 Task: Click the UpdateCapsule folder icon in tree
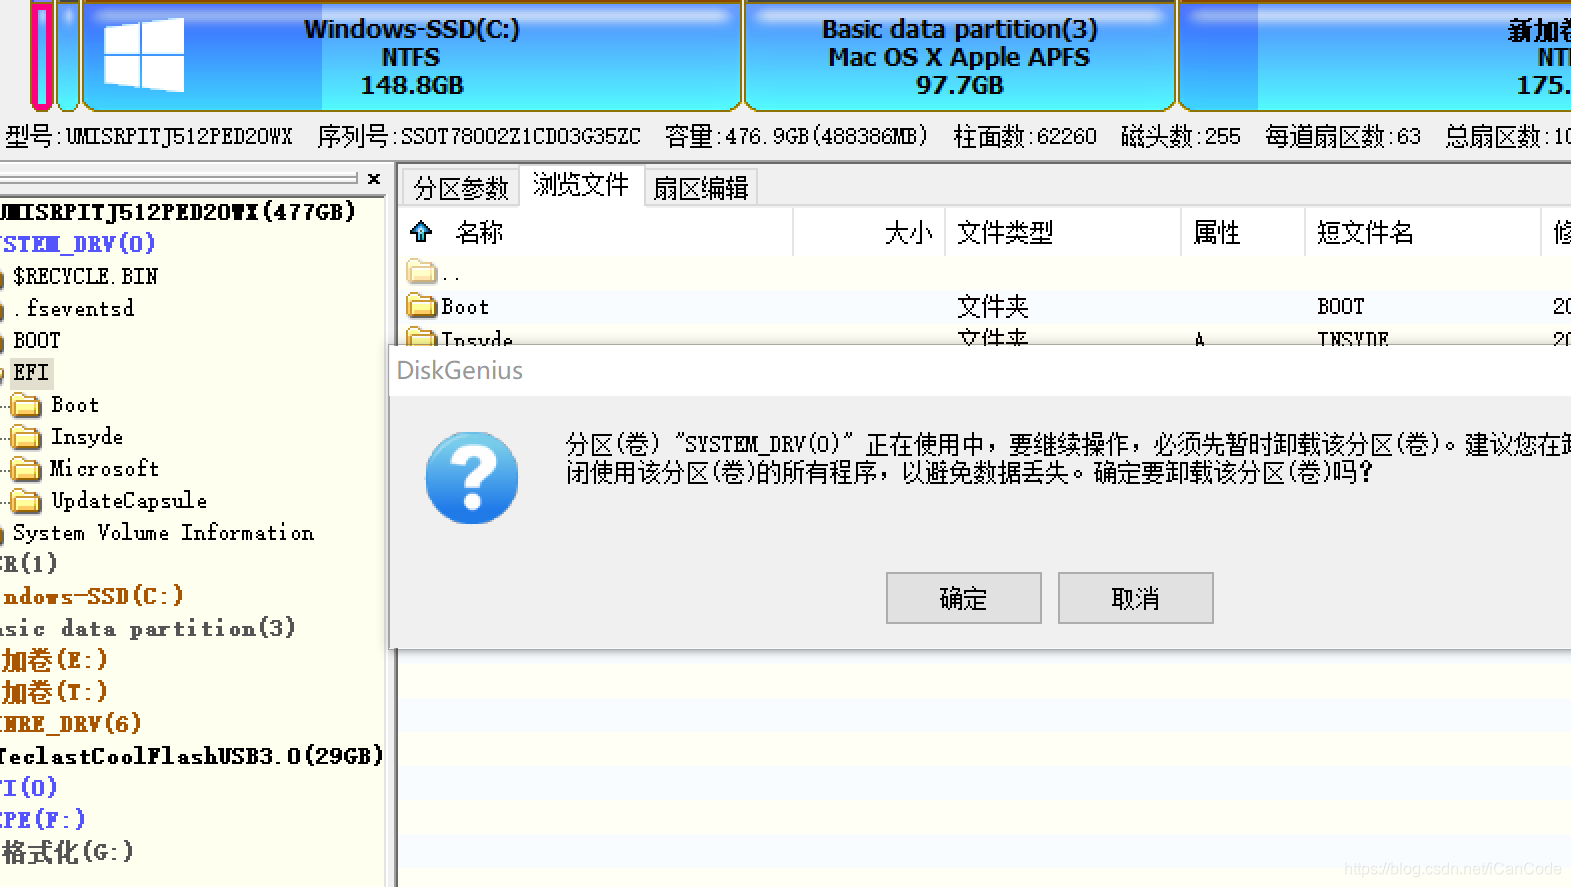(x=26, y=501)
